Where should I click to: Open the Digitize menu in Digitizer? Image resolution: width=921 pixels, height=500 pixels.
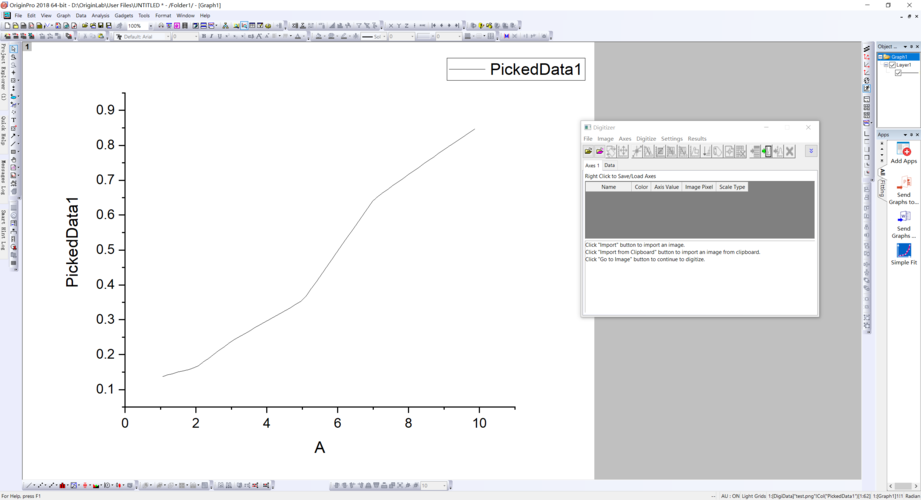click(646, 139)
